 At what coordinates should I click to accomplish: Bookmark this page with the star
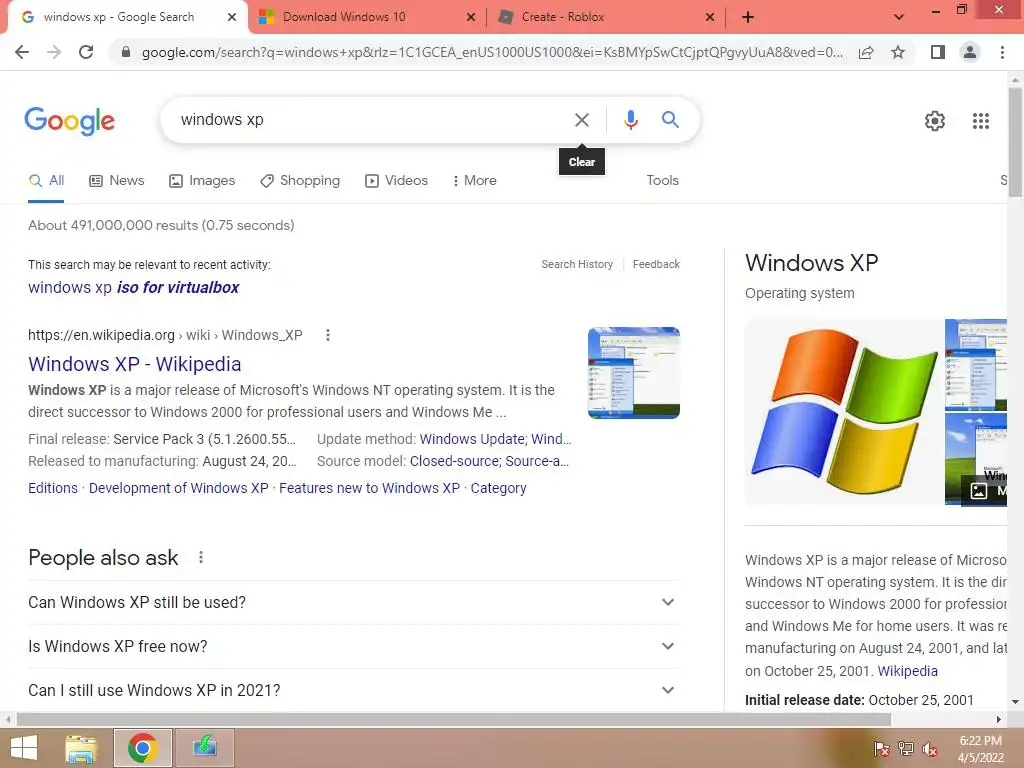pyautogui.click(x=898, y=52)
